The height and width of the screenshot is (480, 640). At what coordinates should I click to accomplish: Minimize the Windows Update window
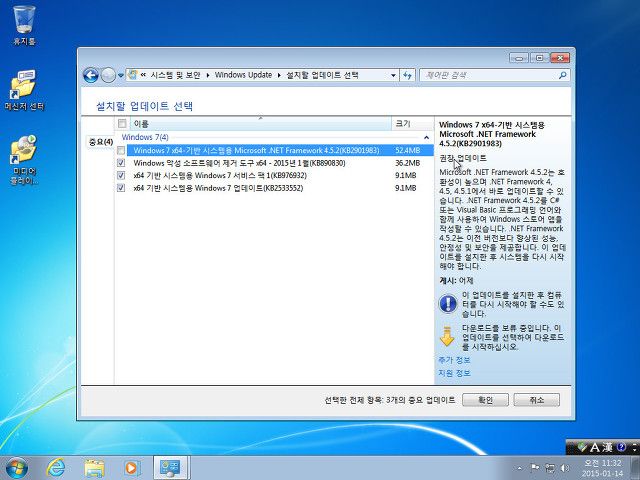click(x=519, y=58)
